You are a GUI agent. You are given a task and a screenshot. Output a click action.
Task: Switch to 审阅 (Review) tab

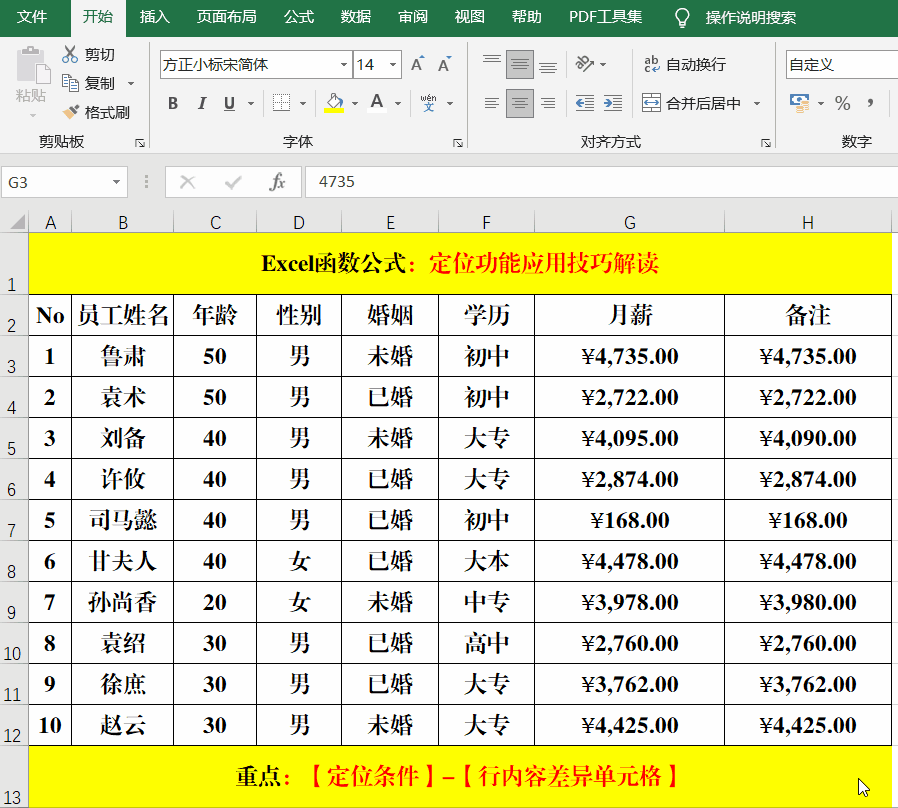[x=413, y=17]
